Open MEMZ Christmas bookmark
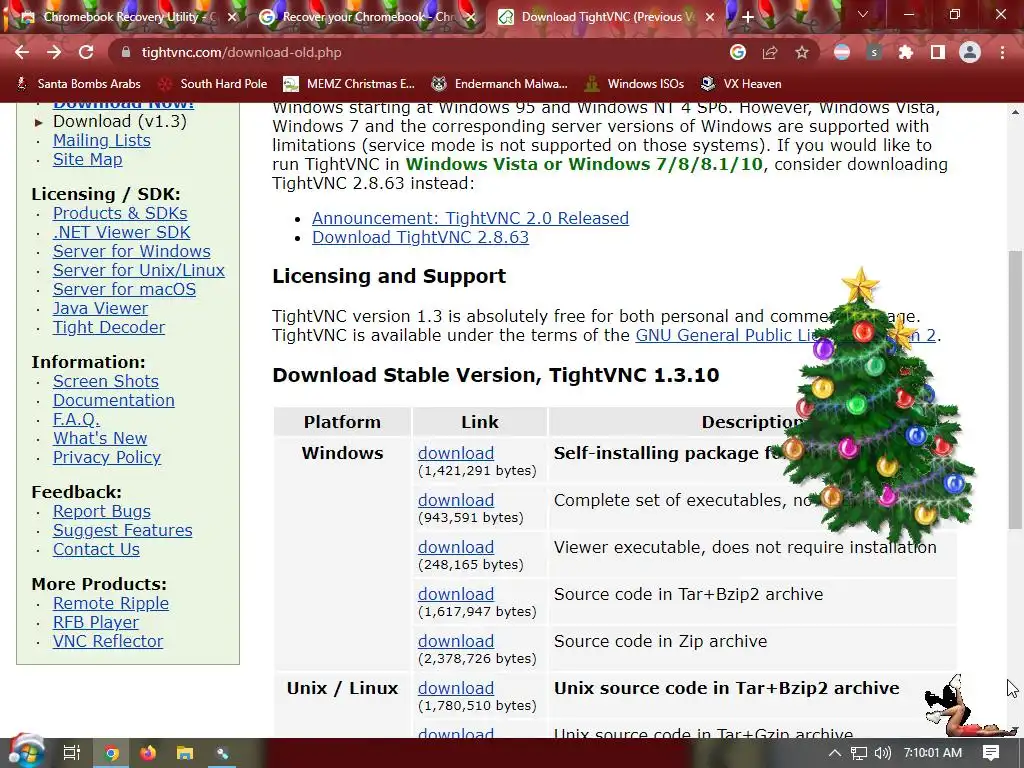1024x768 pixels. coord(349,84)
